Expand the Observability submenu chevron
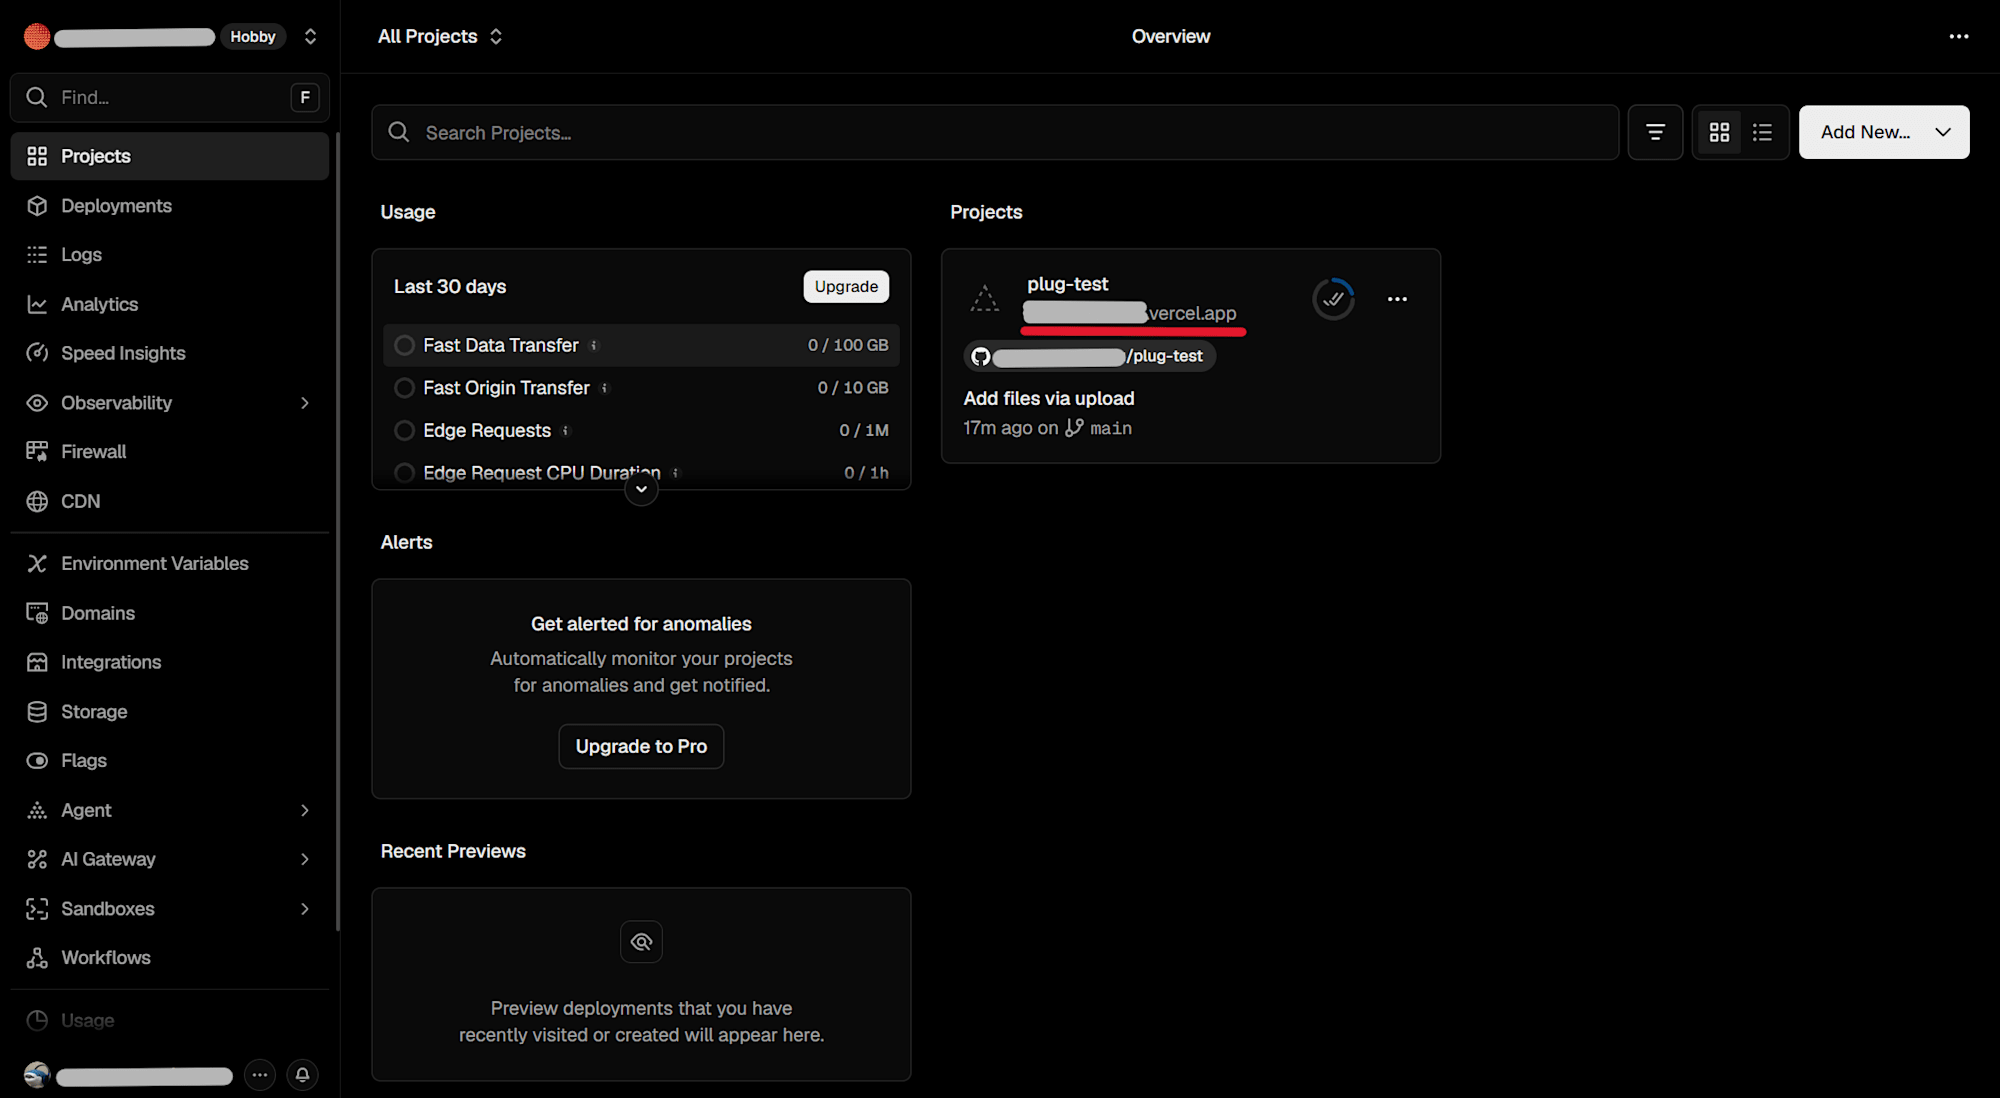This screenshot has width=2000, height=1098. 305,402
